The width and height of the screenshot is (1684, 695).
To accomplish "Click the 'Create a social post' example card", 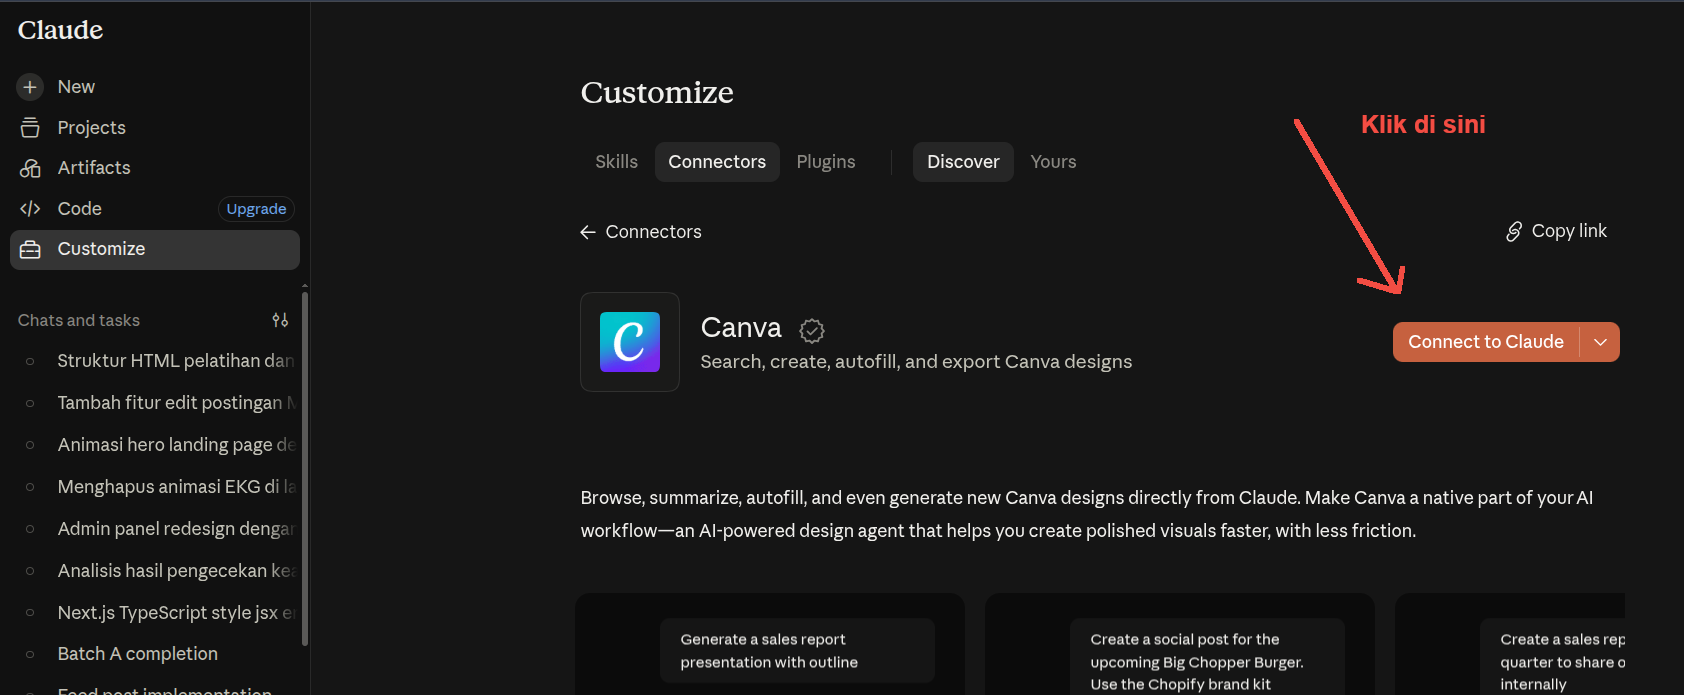I will (1180, 644).
